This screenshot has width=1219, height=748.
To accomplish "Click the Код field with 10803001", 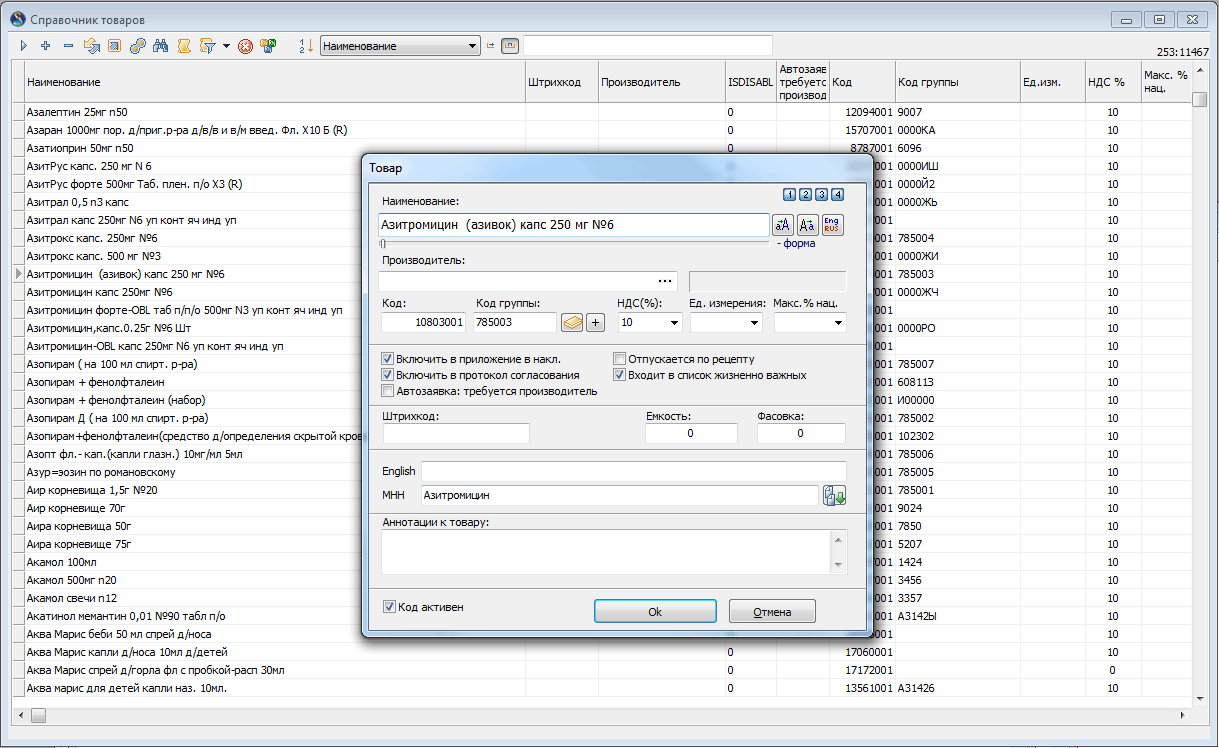I will coord(423,322).
